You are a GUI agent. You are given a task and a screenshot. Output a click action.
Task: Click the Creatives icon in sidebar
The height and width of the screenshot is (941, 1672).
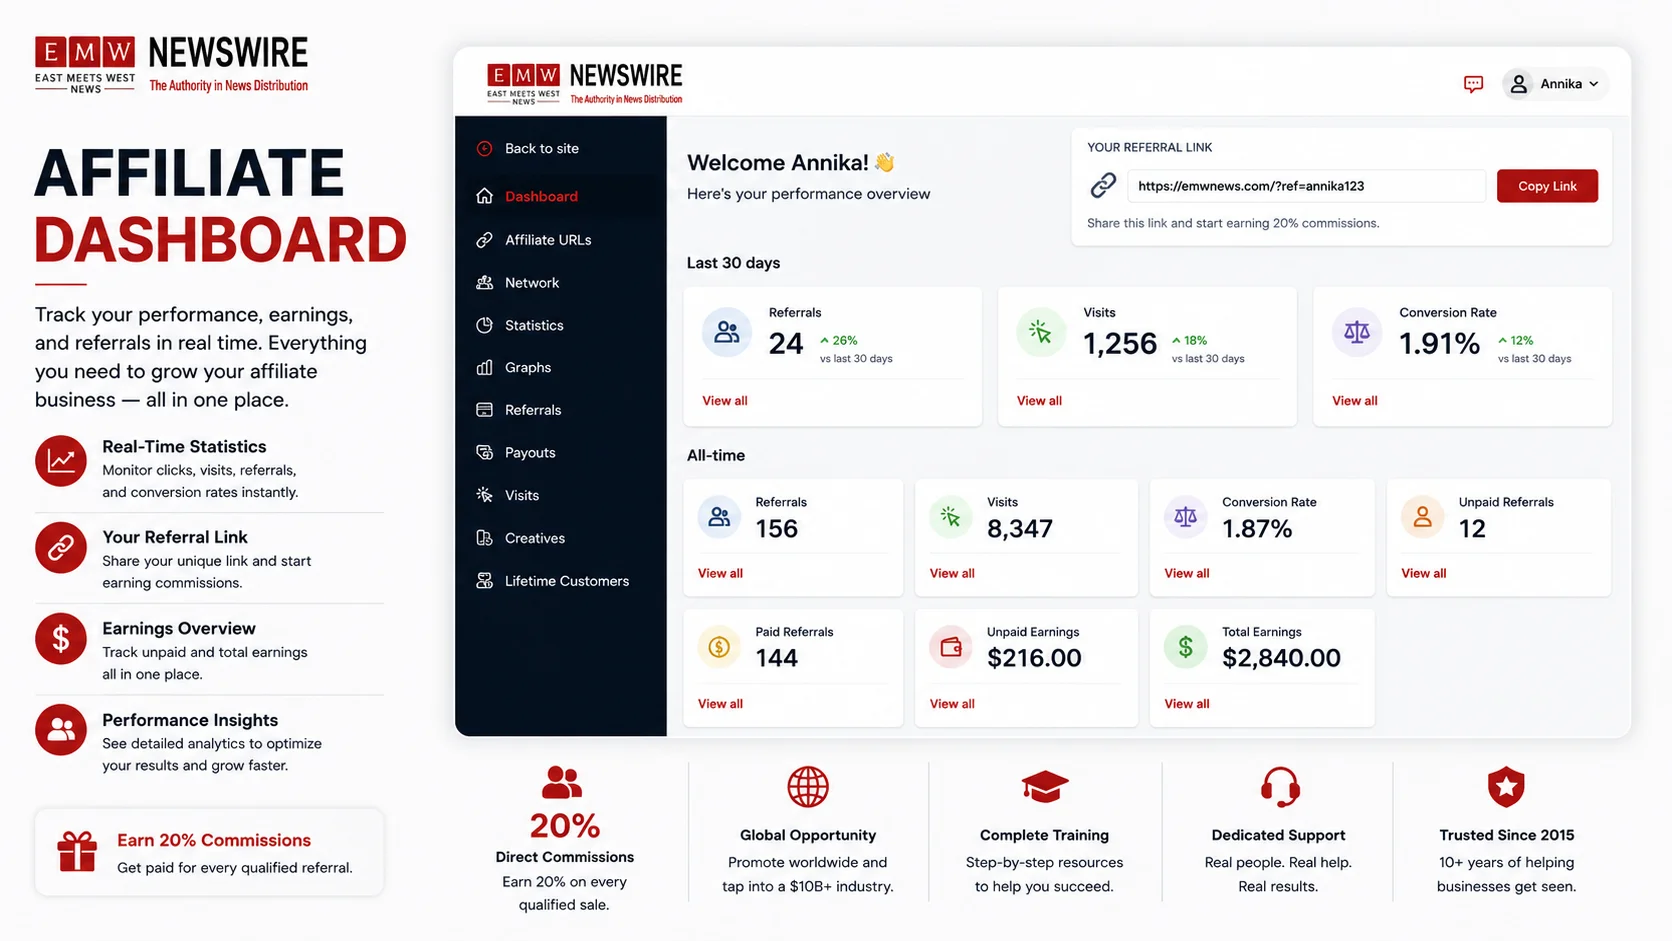485,538
